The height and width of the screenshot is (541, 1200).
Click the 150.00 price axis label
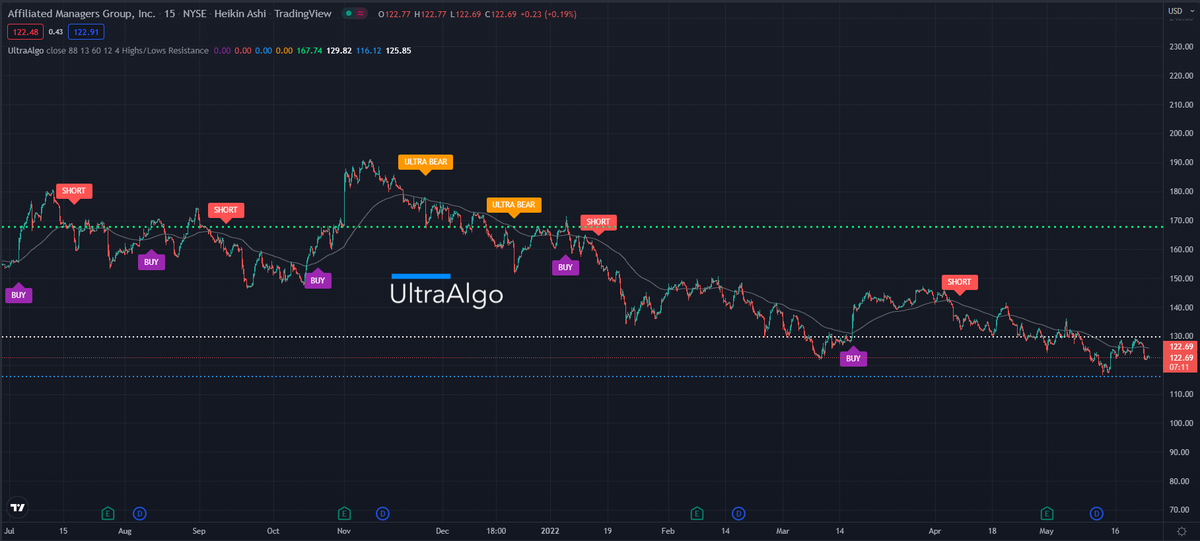click(1181, 278)
